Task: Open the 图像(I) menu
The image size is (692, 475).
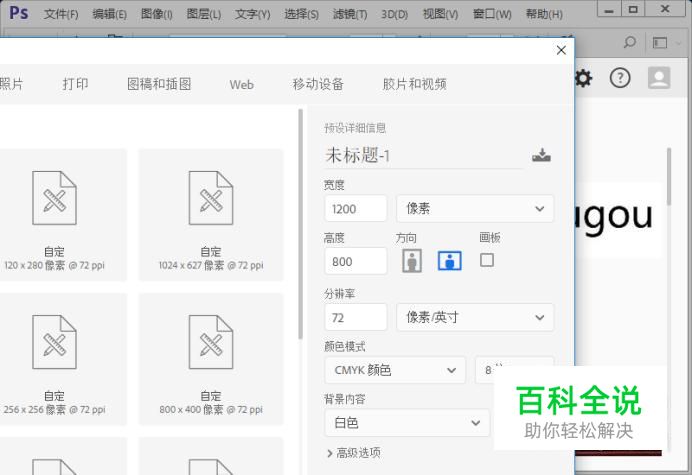Action: 156,14
